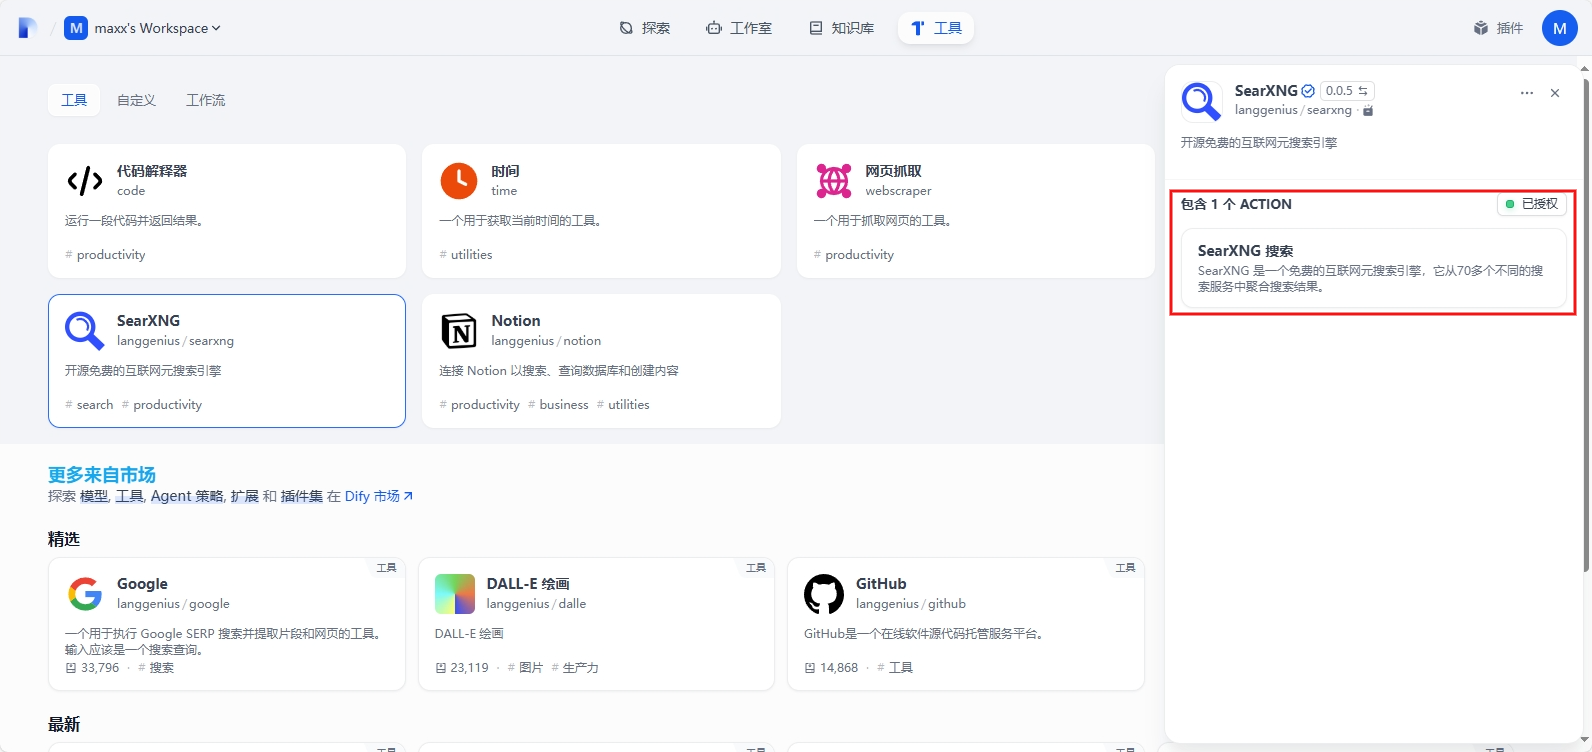1592x752 pixels.
Task: Open the DALL-E 绘画 card title
Action: (x=528, y=584)
